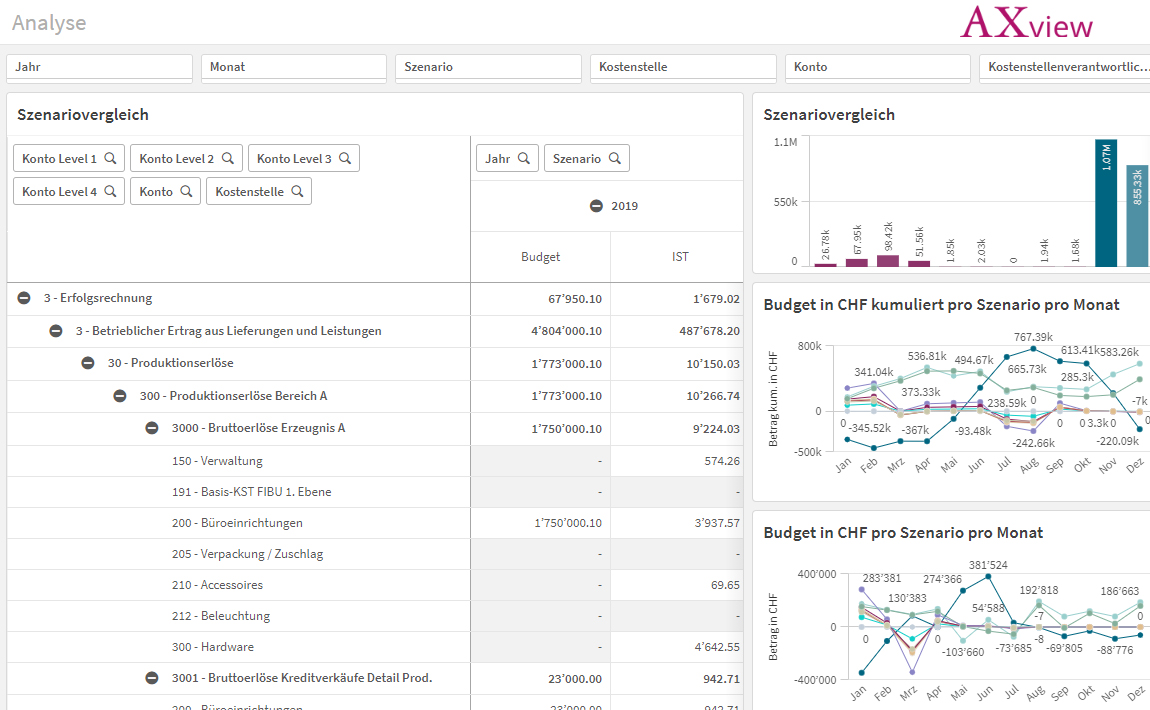Click search icon on Kostenstelle dimension button

pyautogui.click(x=297, y=191)
